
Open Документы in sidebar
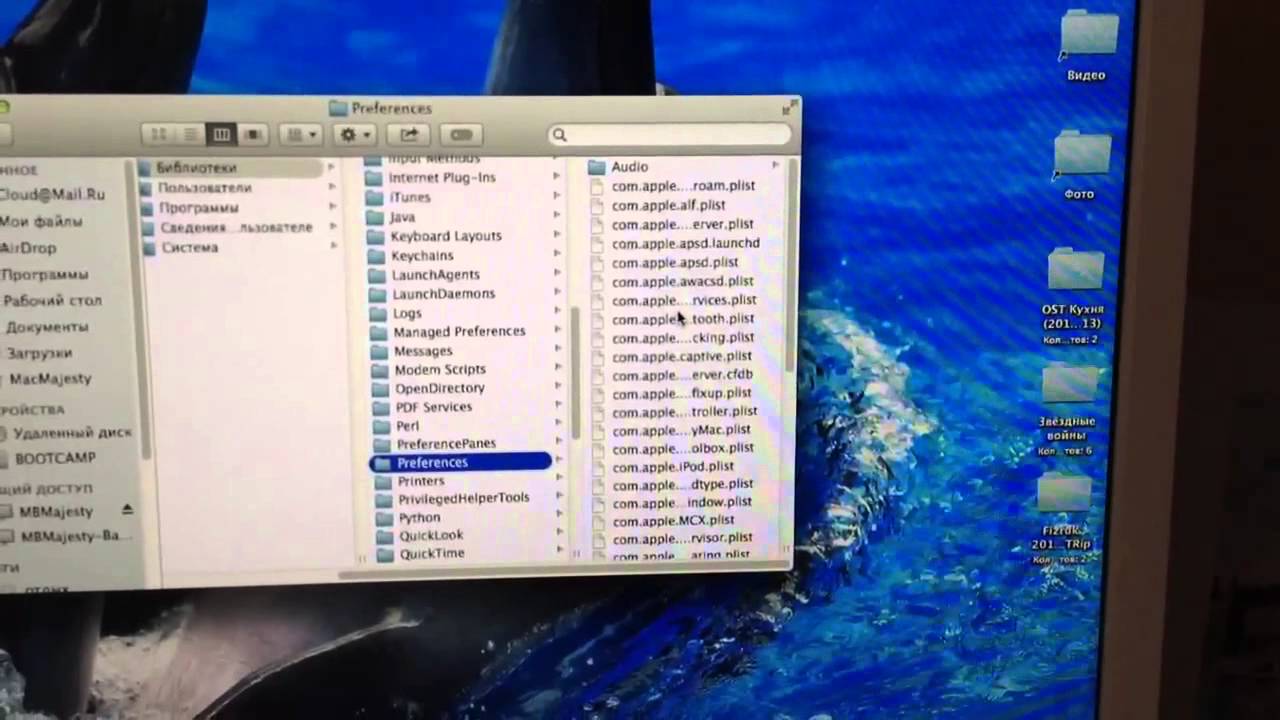tap(47, 327)
